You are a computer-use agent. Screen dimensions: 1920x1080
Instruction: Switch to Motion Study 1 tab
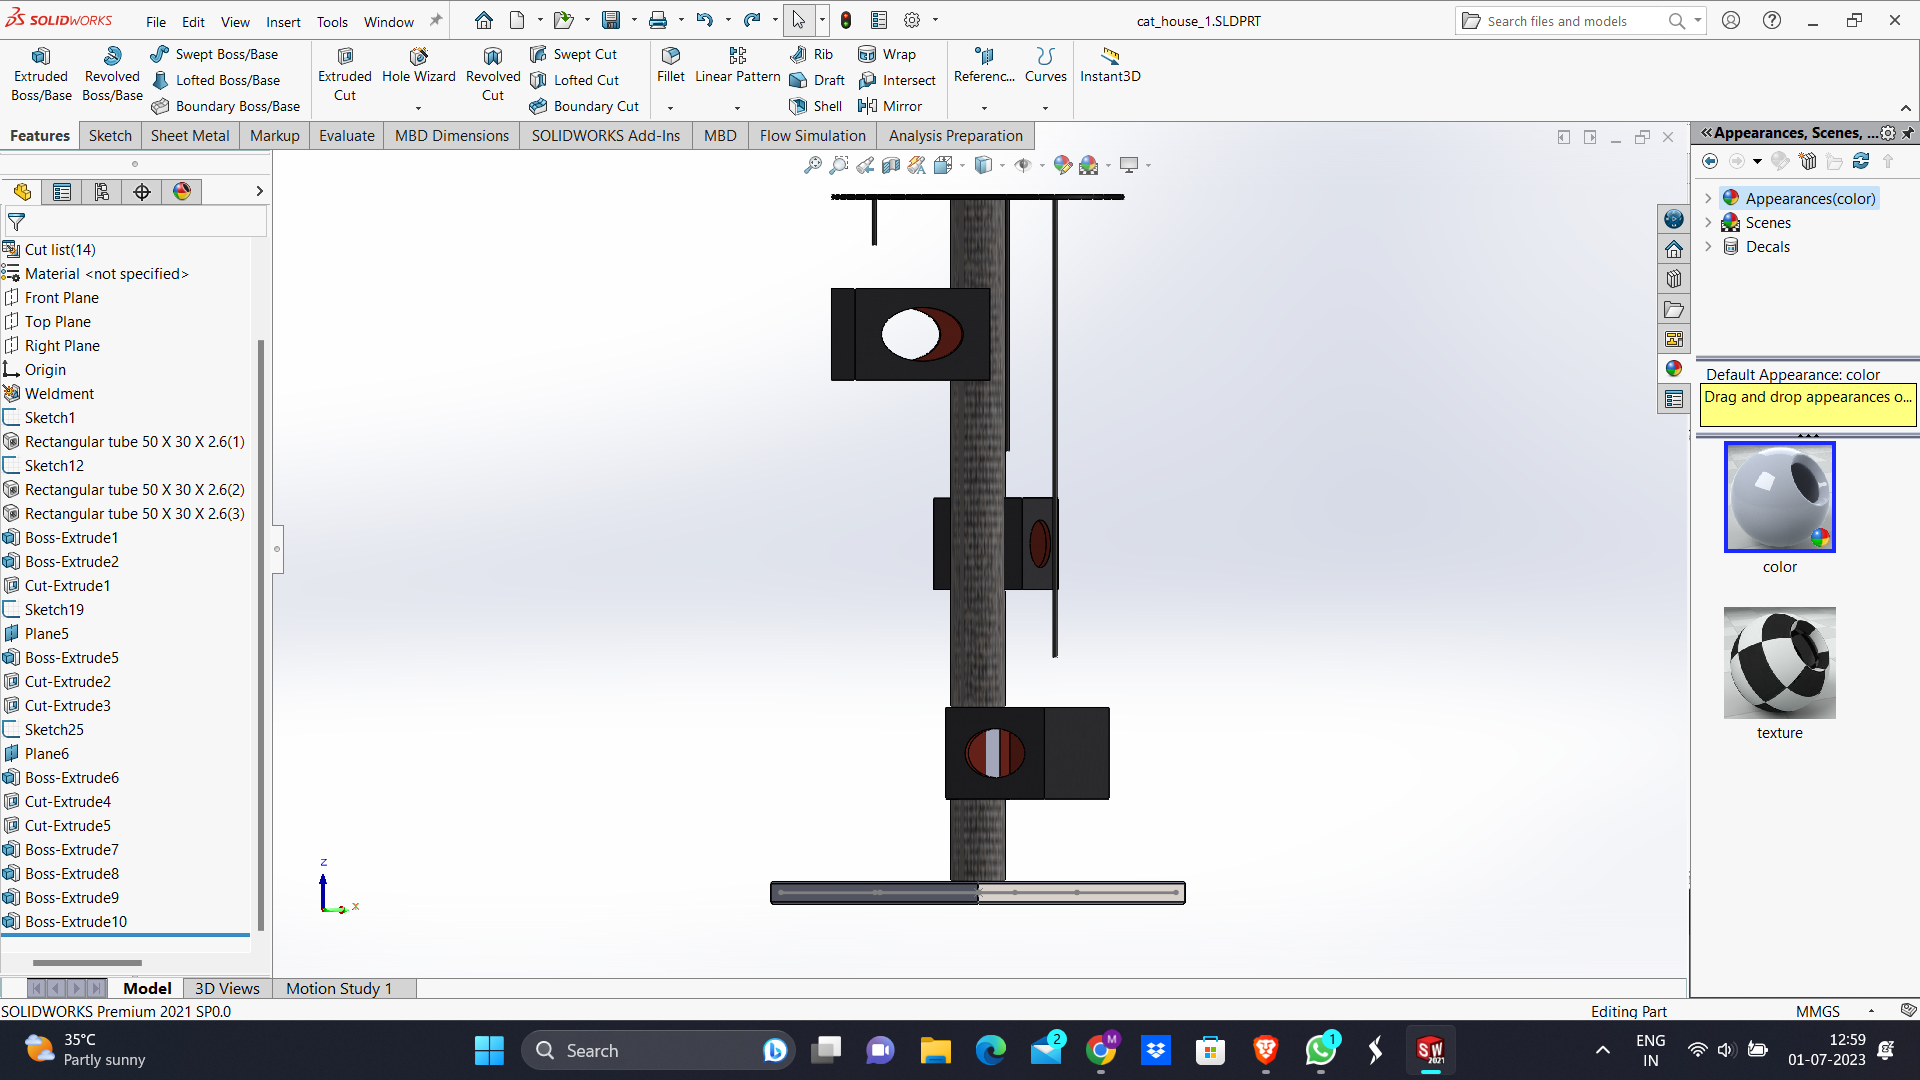(339, 988)
